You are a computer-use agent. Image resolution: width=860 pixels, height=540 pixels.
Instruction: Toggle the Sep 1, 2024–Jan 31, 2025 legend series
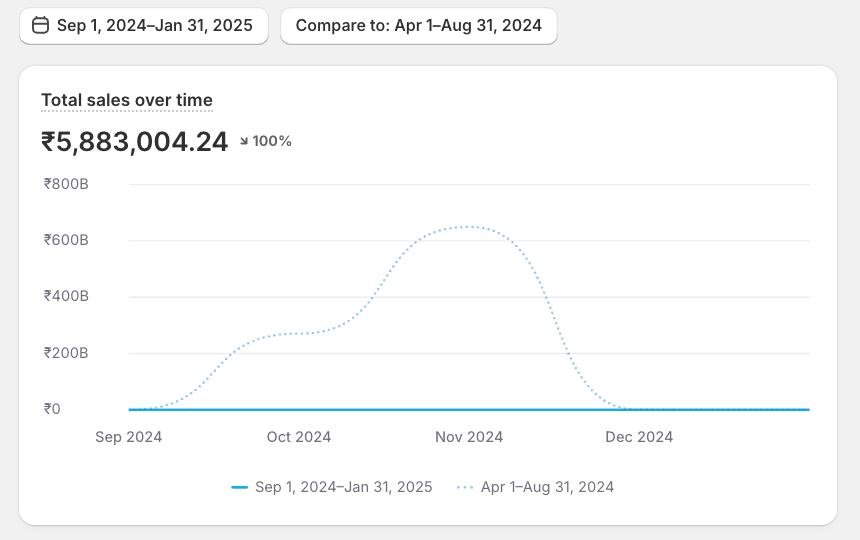(343, 487)
